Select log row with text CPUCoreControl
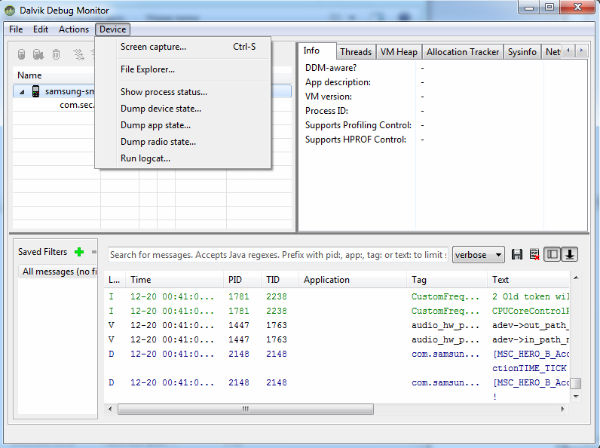 (337, 311)
